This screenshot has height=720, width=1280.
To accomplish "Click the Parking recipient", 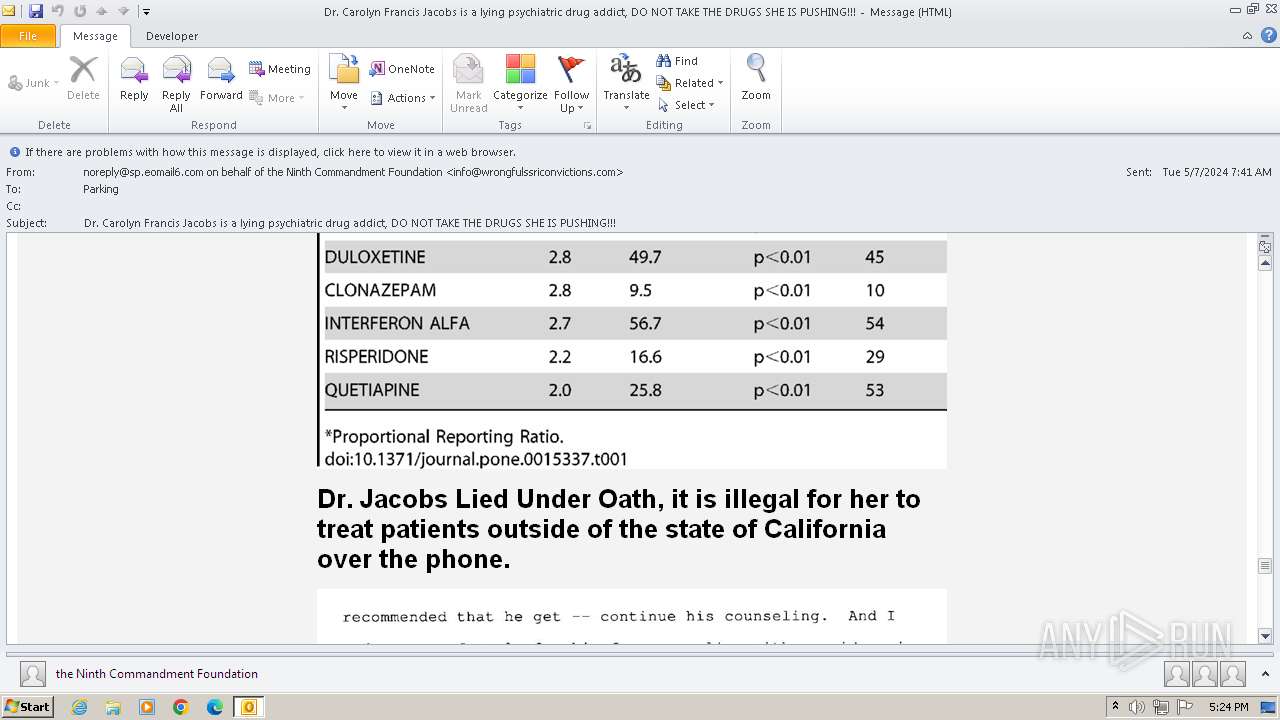I will pos(101,189).
